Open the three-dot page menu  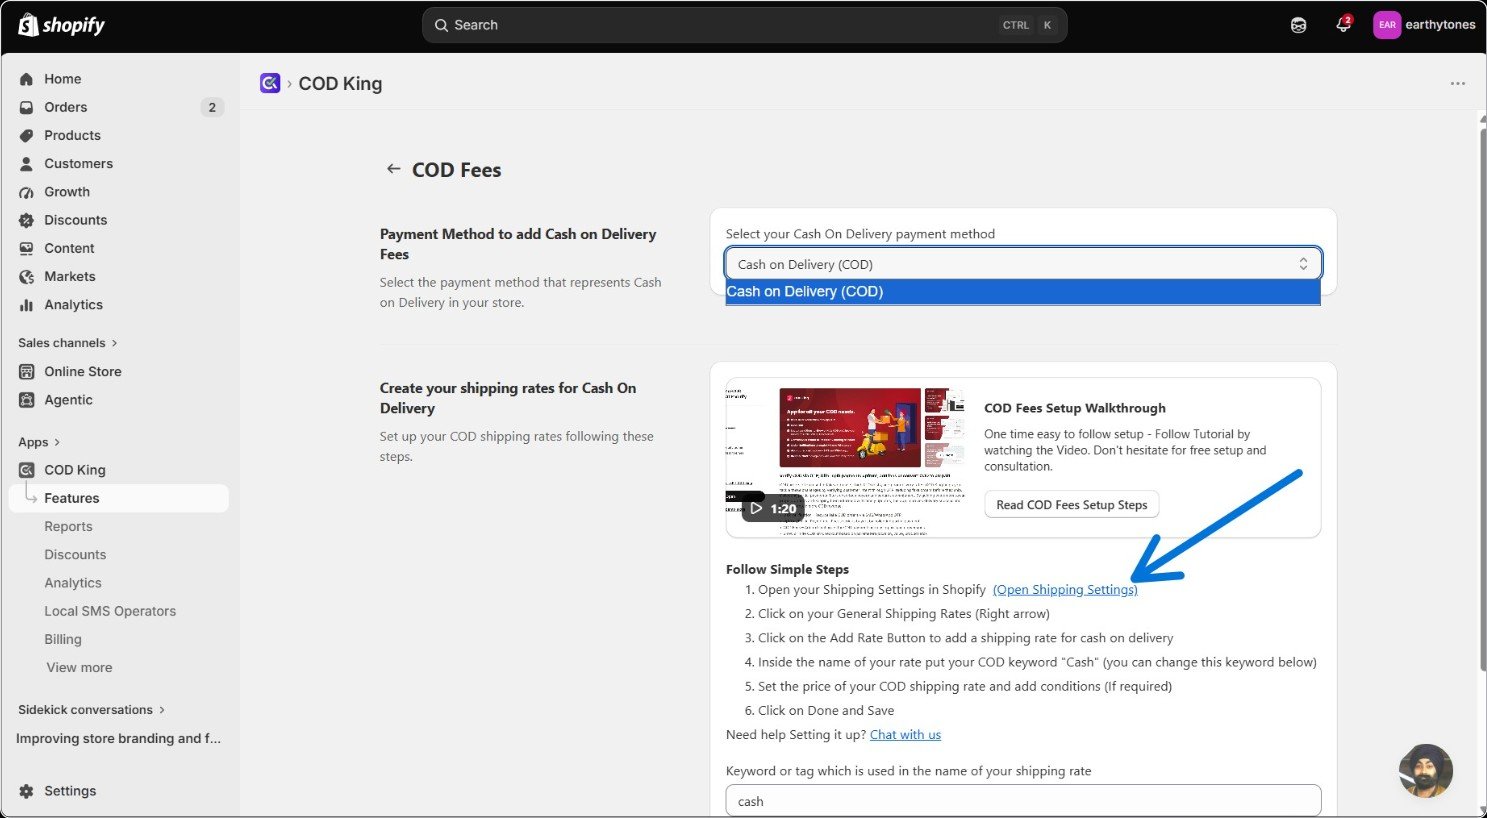point(1458,83)
